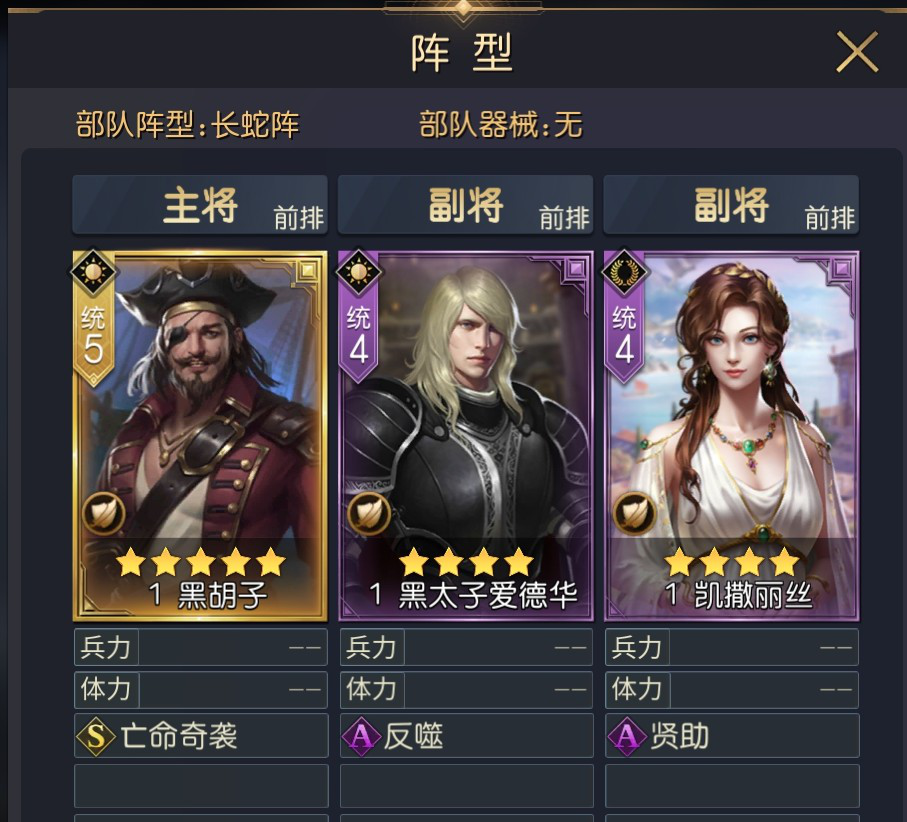
Task: Click the laurel wreath emblem on 凯撒丽丝 card
Action: [x=624, y=270]
